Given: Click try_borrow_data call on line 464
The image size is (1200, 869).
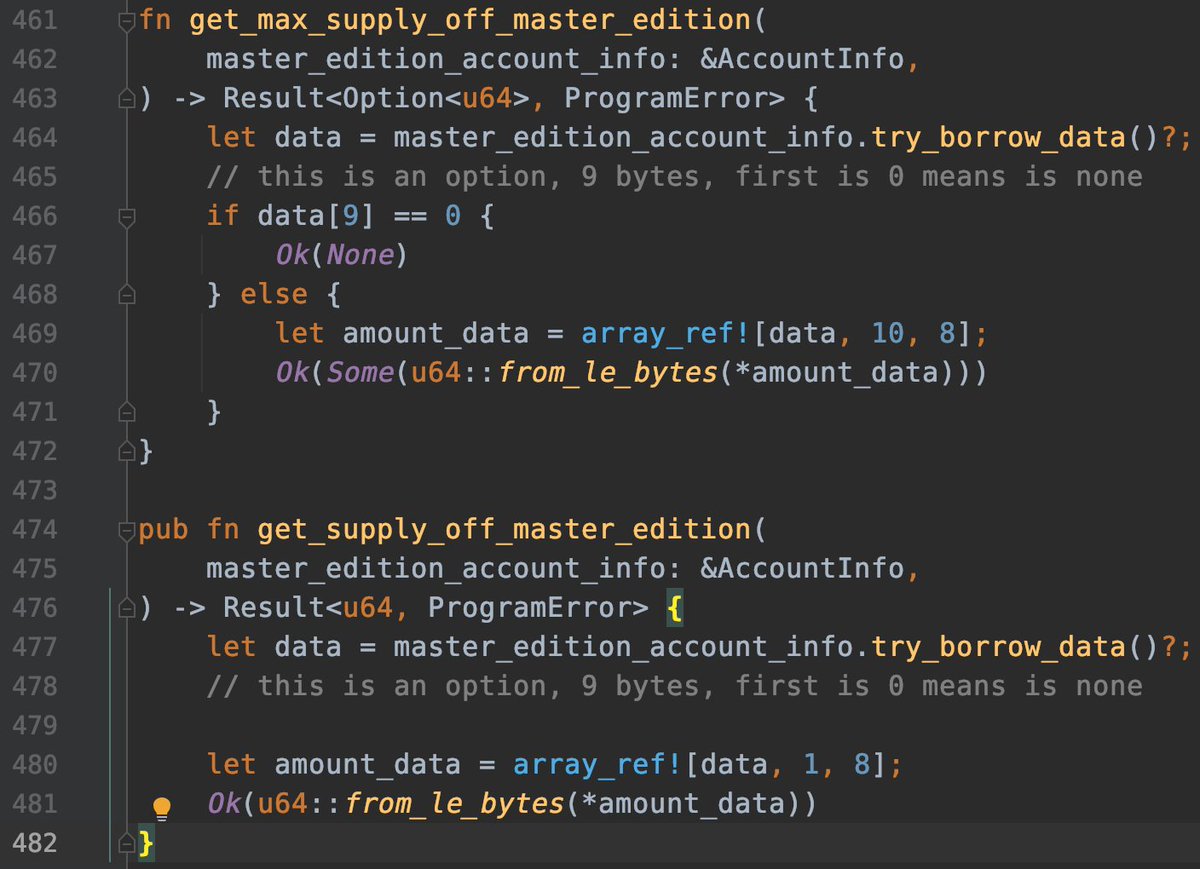Looking at the screenshot, I should point(998,138).
